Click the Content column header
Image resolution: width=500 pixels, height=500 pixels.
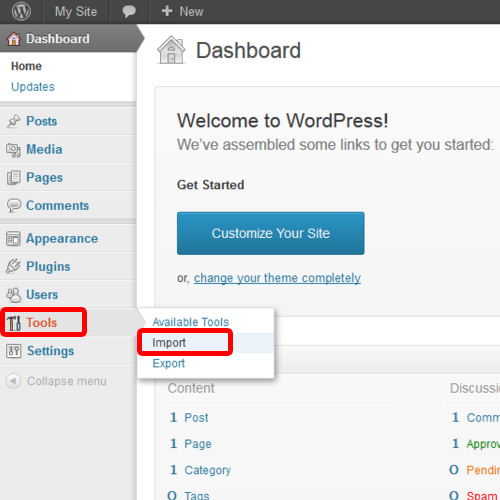pyautogui.click(x=191, y=388)
